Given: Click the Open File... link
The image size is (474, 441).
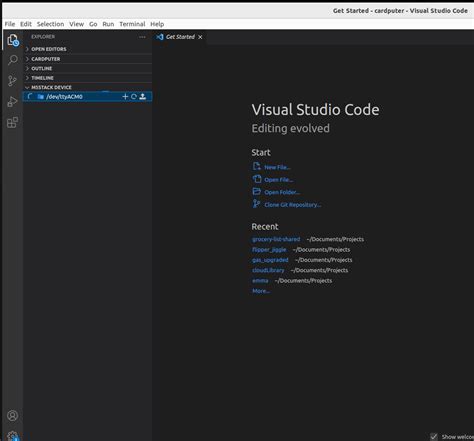Looking at the screenshot, I should coord(279,180).
